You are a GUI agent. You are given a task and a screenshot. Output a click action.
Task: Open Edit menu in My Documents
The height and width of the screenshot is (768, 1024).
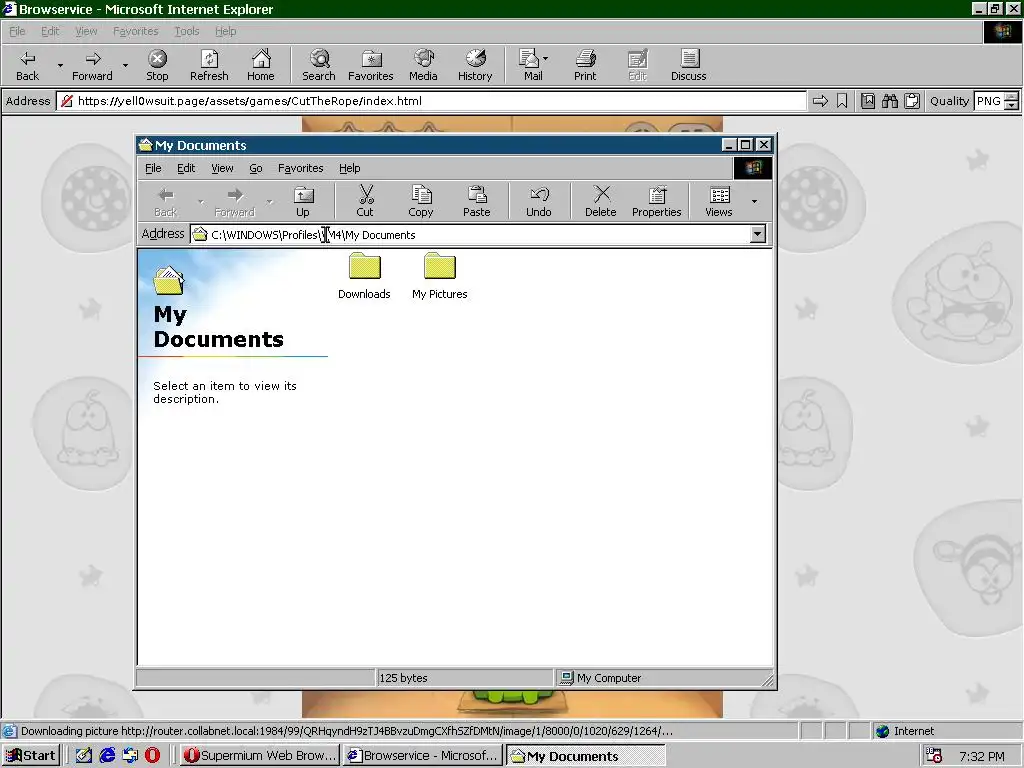[186, 168]
